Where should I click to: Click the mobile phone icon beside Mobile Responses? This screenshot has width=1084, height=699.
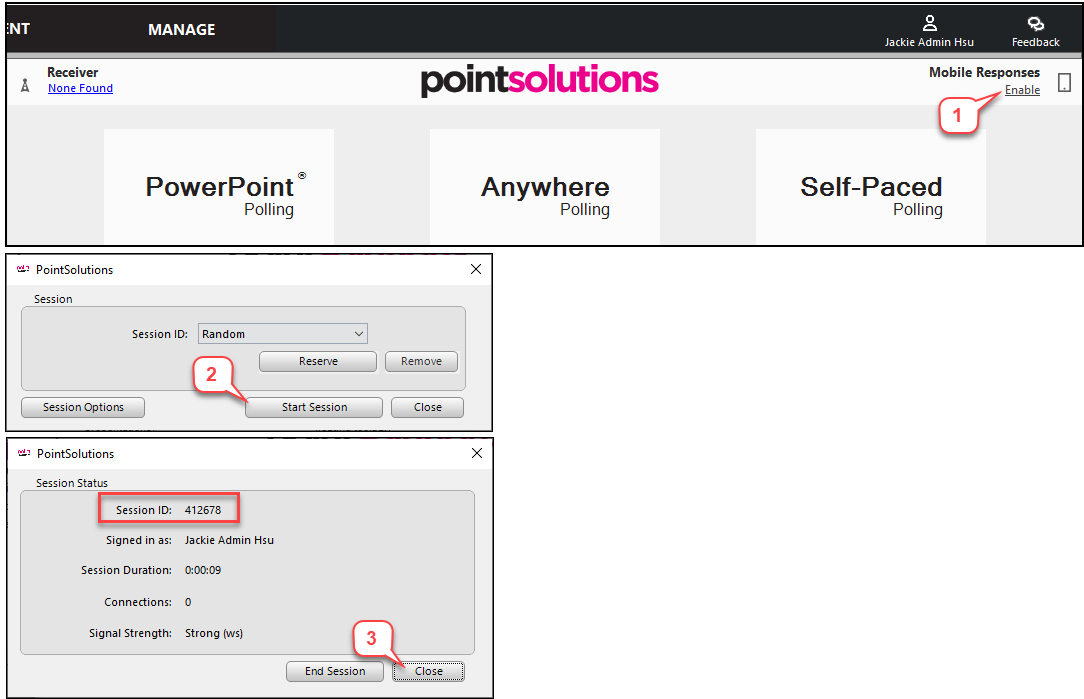coord(1065,82)
